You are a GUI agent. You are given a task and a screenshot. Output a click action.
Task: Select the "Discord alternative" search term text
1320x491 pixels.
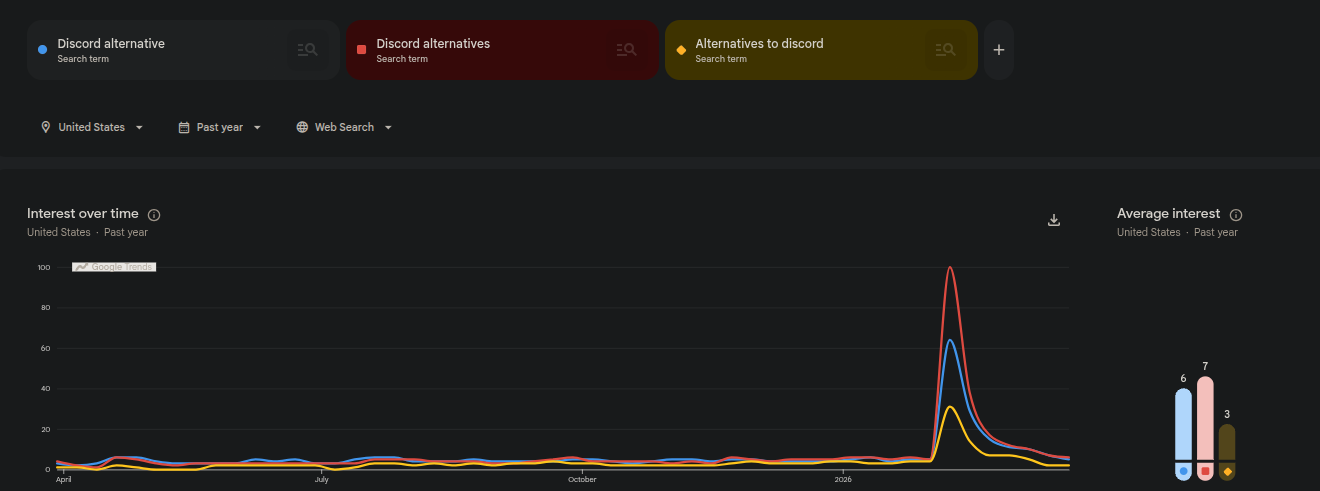111,44
